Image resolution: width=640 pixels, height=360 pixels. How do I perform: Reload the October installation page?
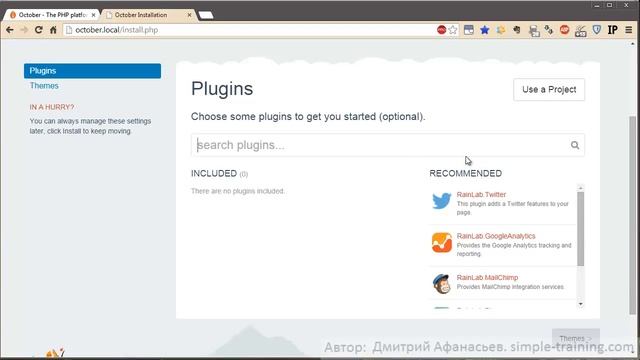coord(38,30)
